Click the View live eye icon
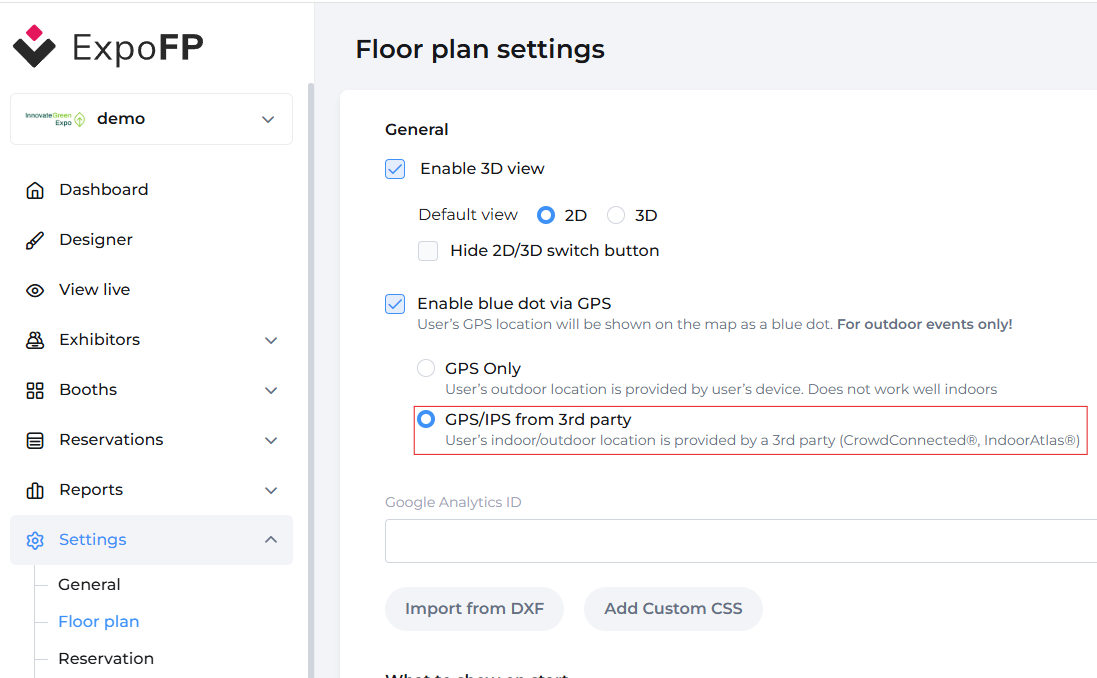This screenshot has height=678, width=1097. (35, 290)
